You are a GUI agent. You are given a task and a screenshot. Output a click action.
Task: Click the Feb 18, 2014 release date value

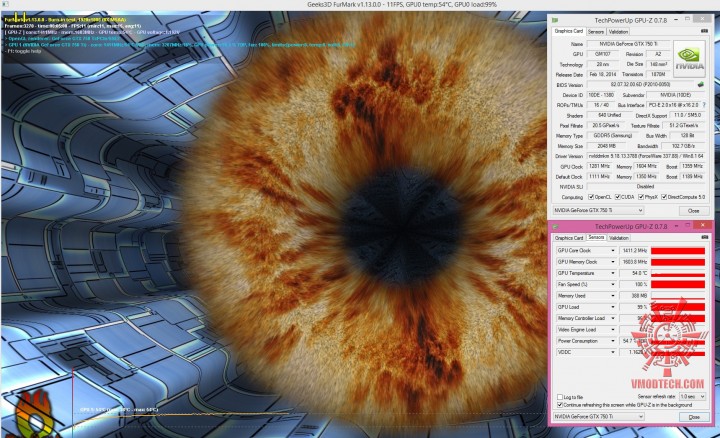pos(602,74)
